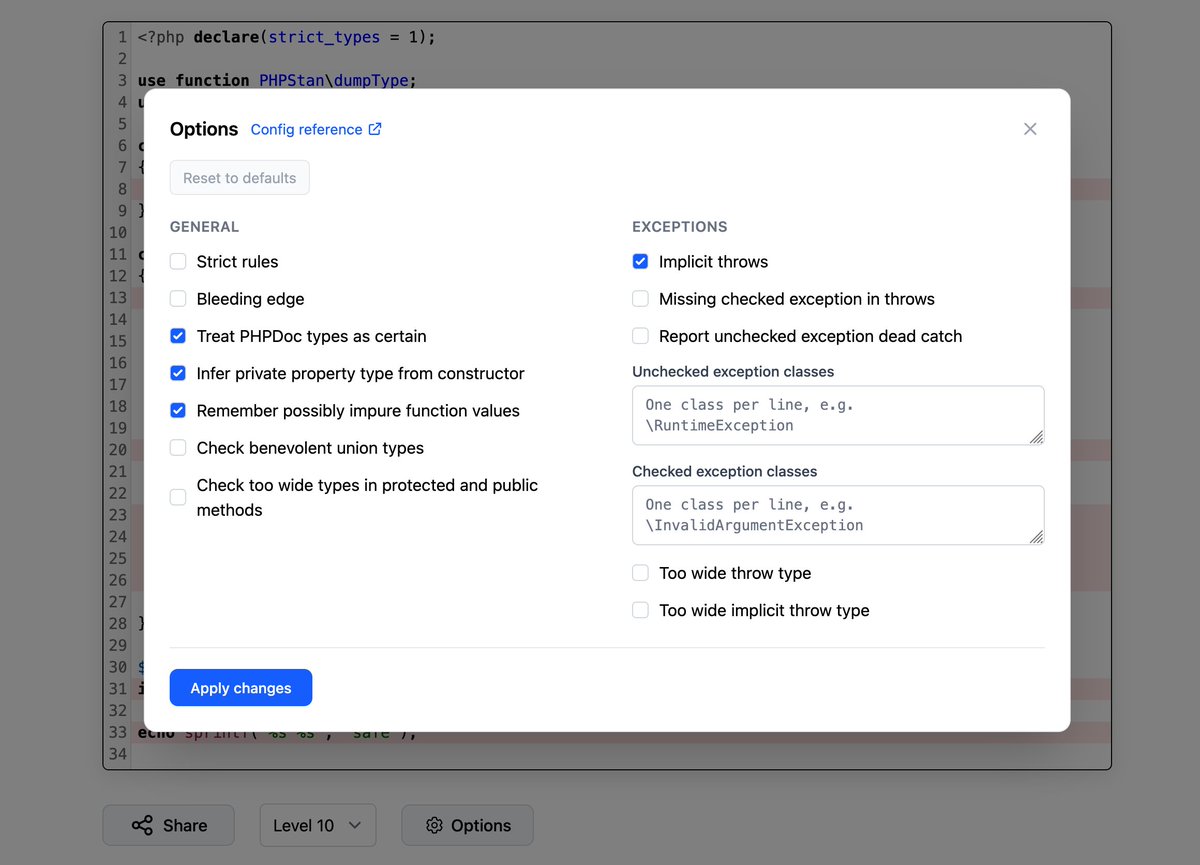Click the GENERAL section heading
Viewport: 1200px width, 865px height.
point(204,227)
